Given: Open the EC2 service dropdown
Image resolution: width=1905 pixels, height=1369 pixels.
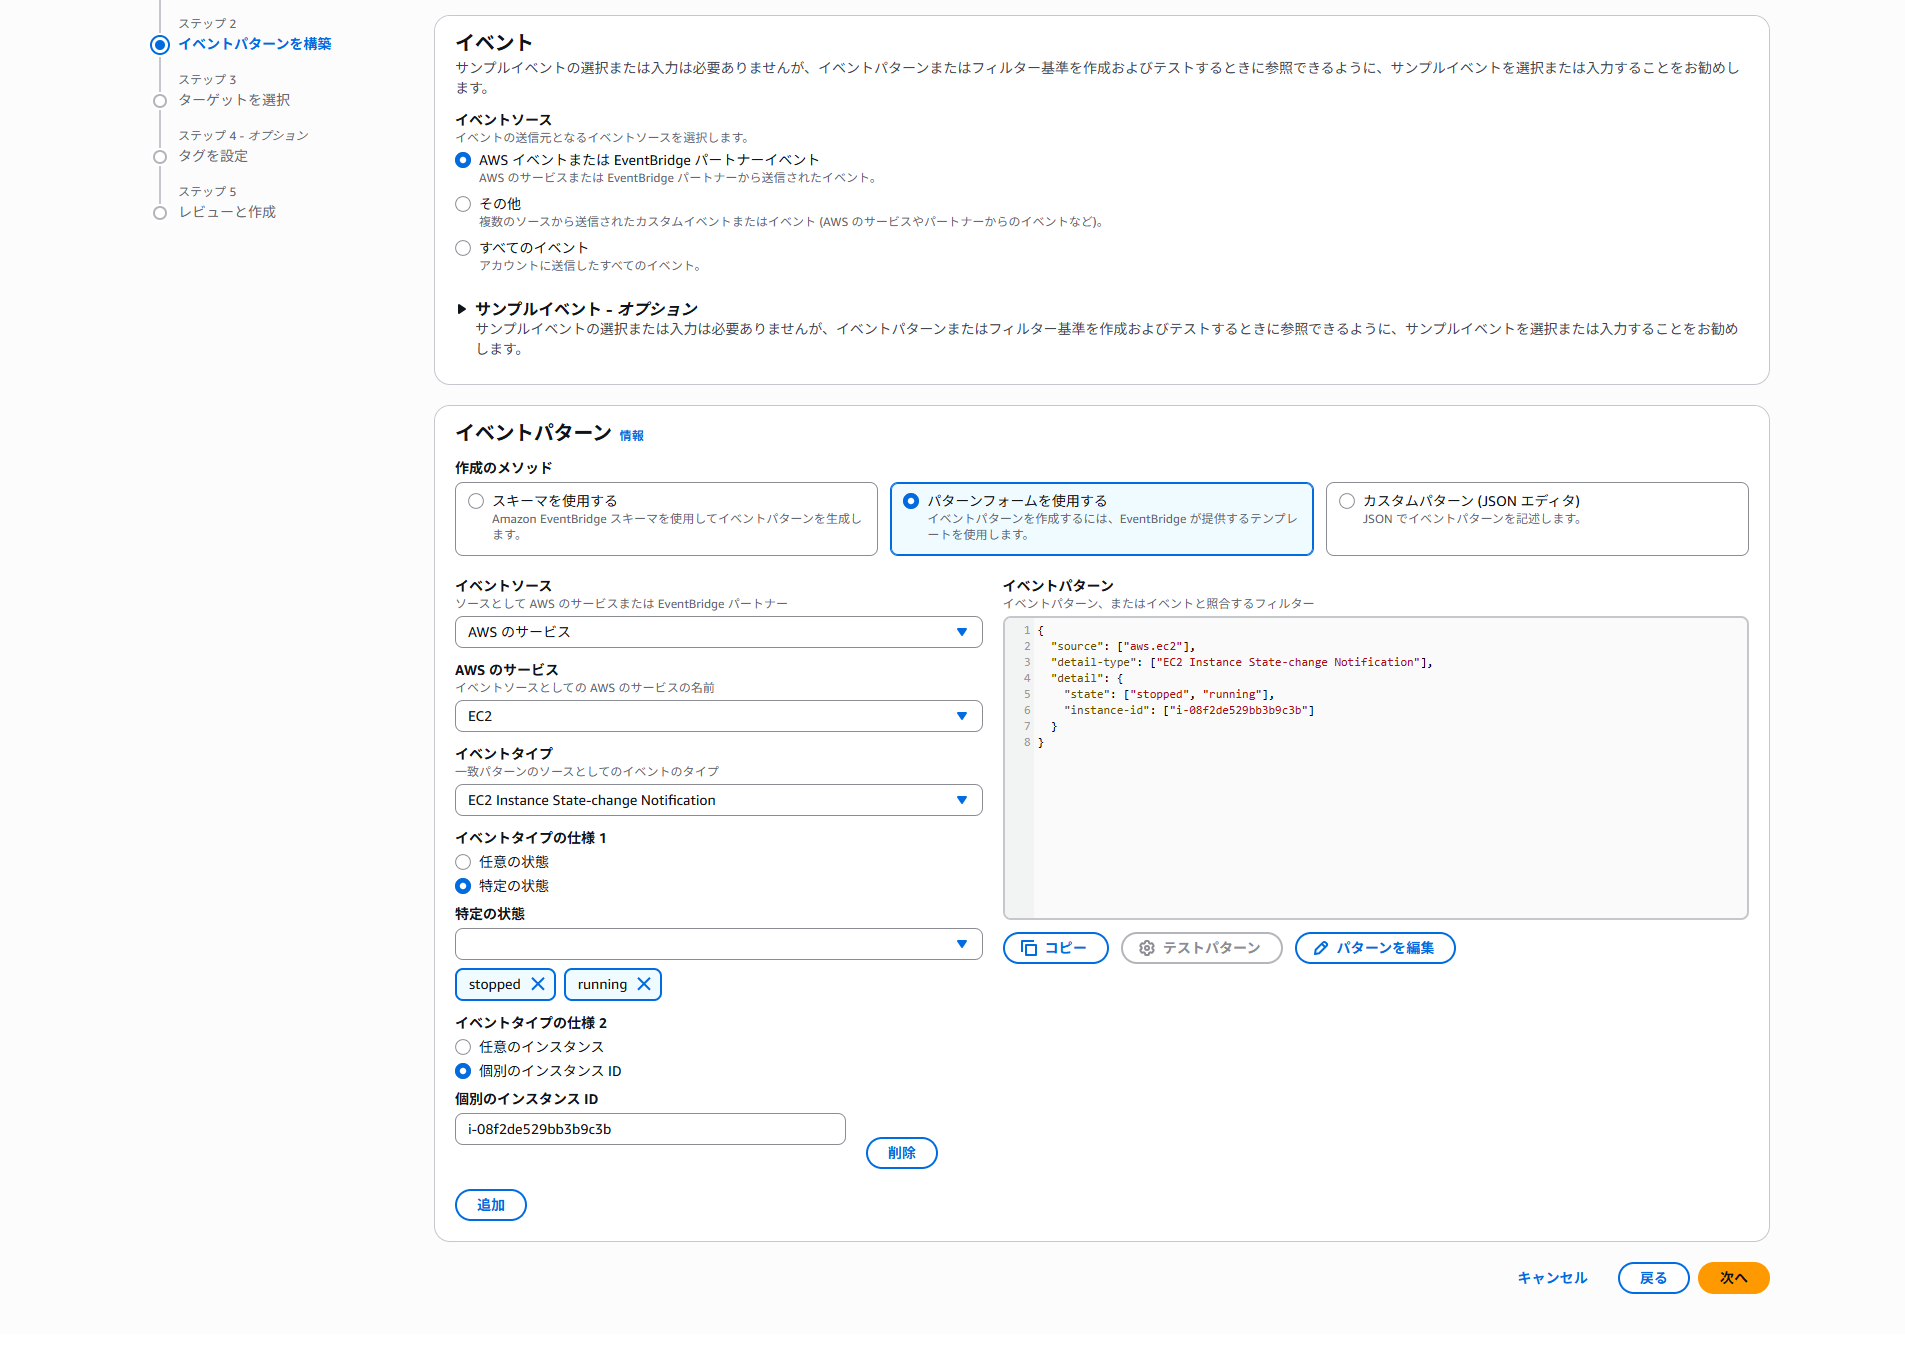Looking at the screenshot, I should click(x=718, y=716).
